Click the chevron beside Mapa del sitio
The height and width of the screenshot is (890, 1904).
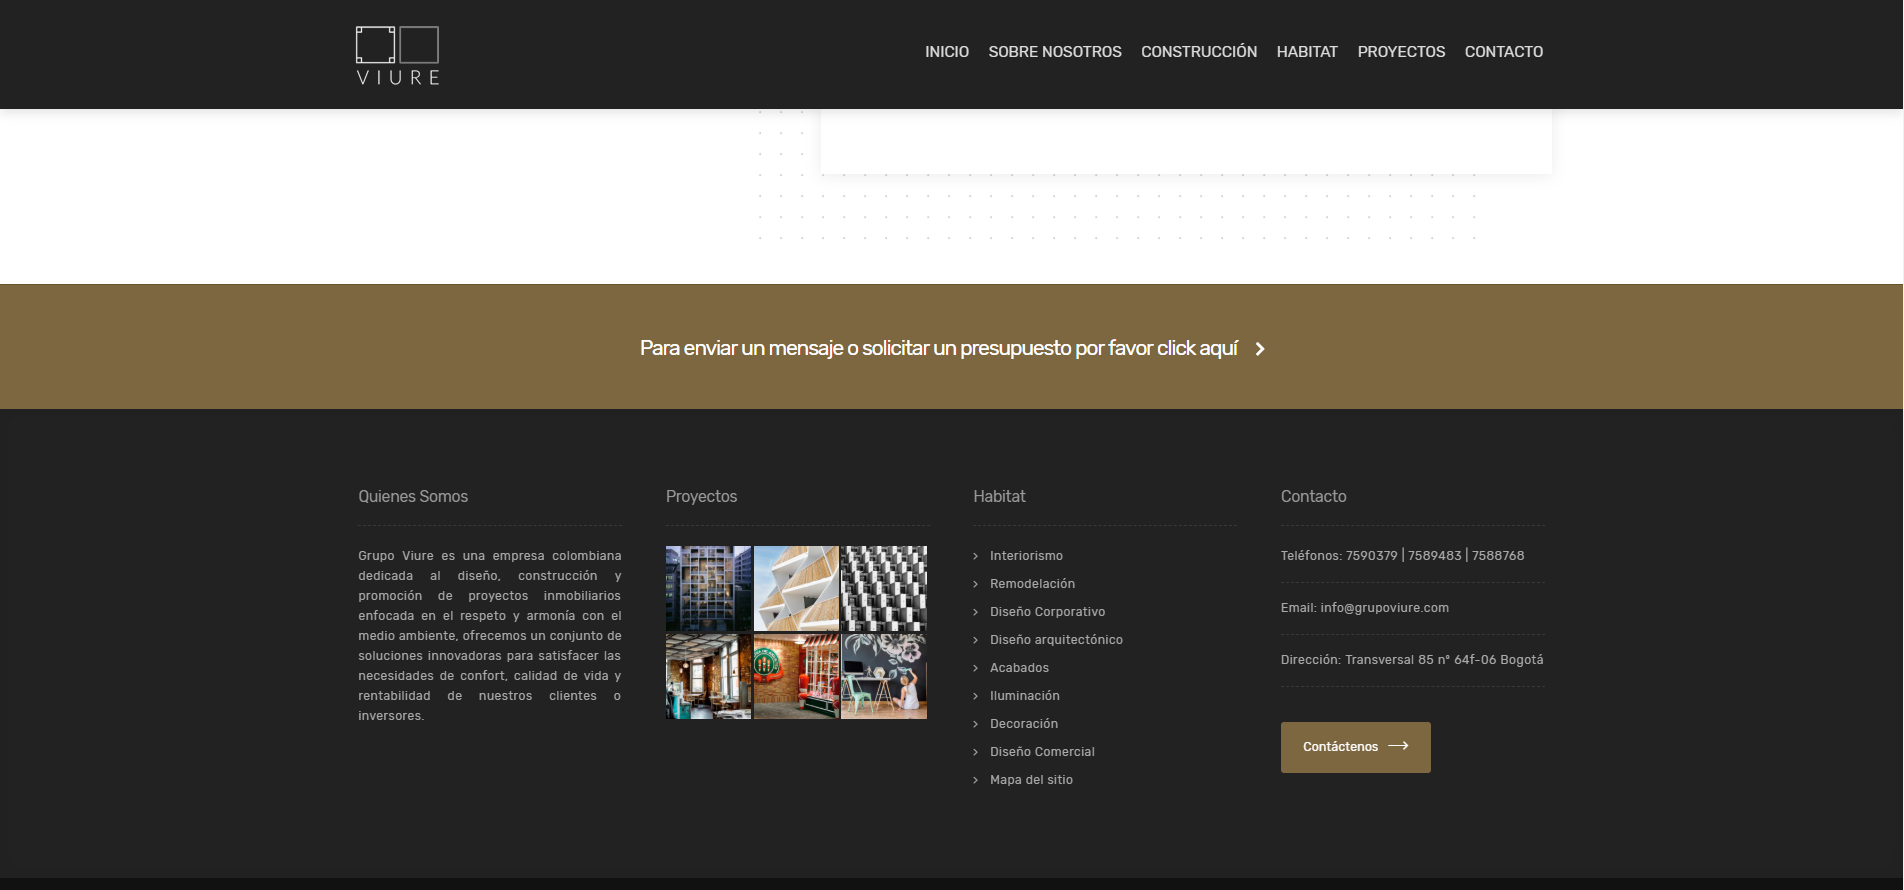coord(976,780)
